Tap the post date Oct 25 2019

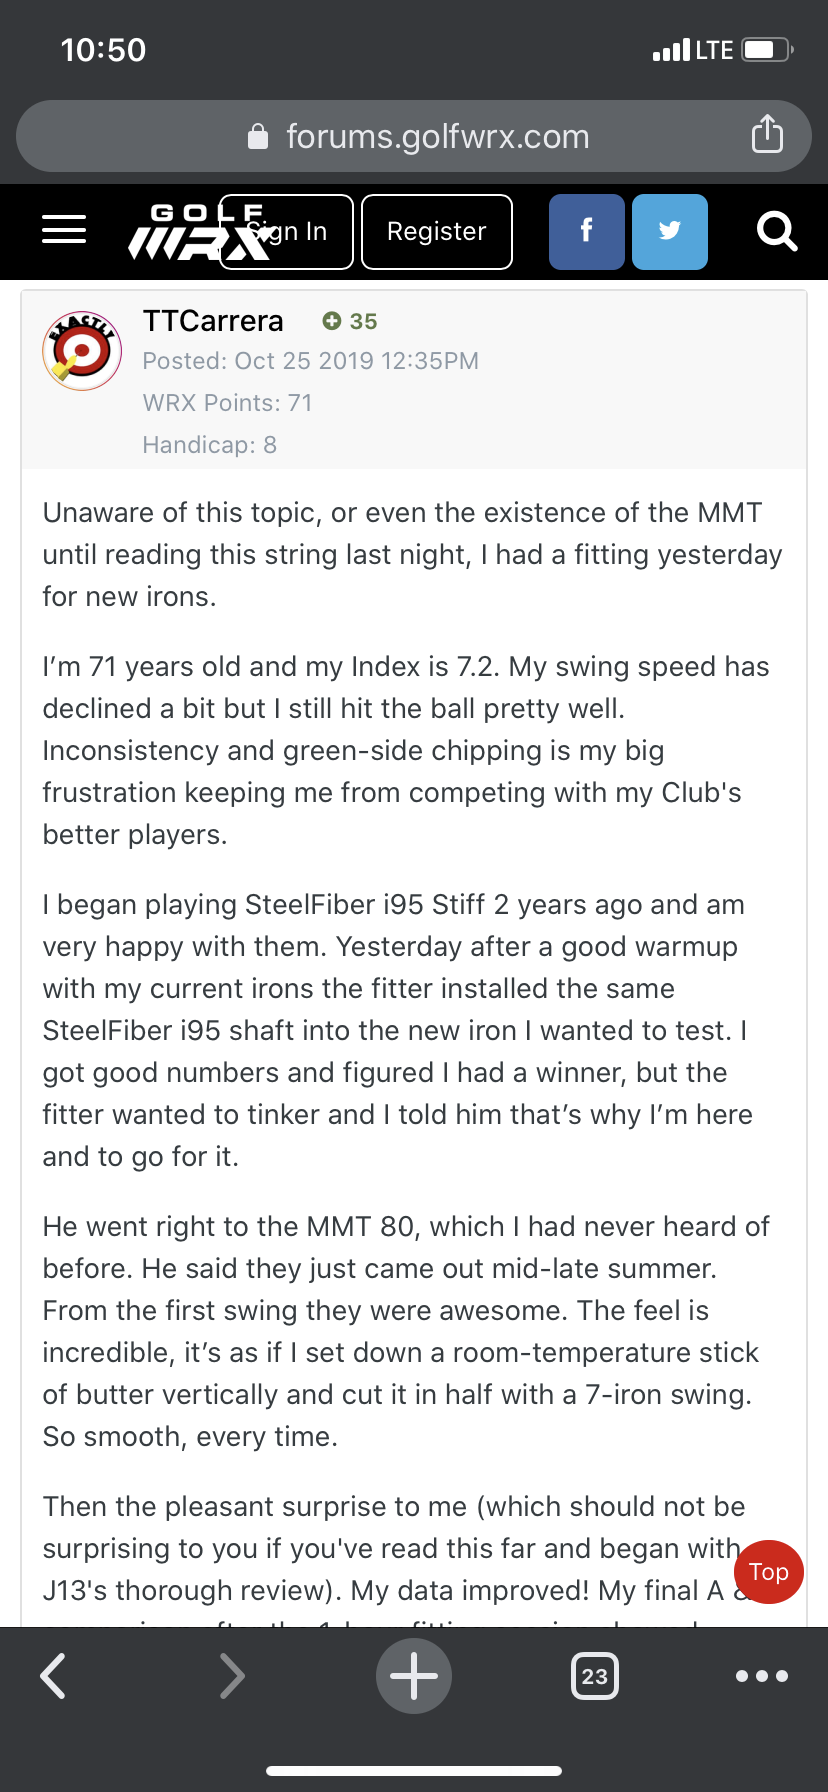[x=310, y=361]
